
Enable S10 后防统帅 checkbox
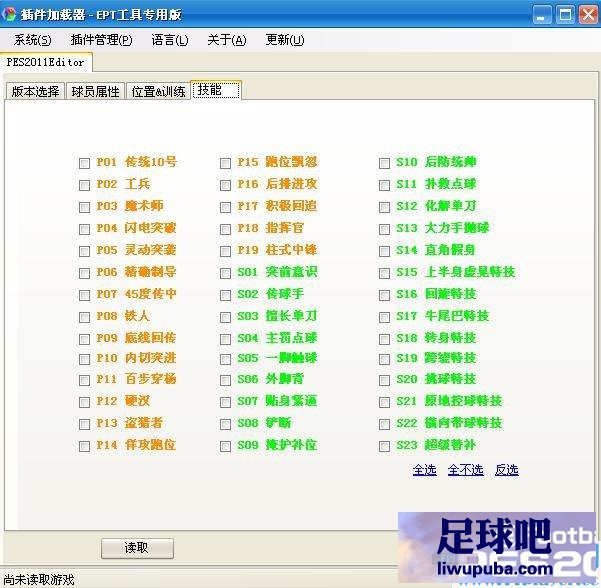click(x=384, y=163)
